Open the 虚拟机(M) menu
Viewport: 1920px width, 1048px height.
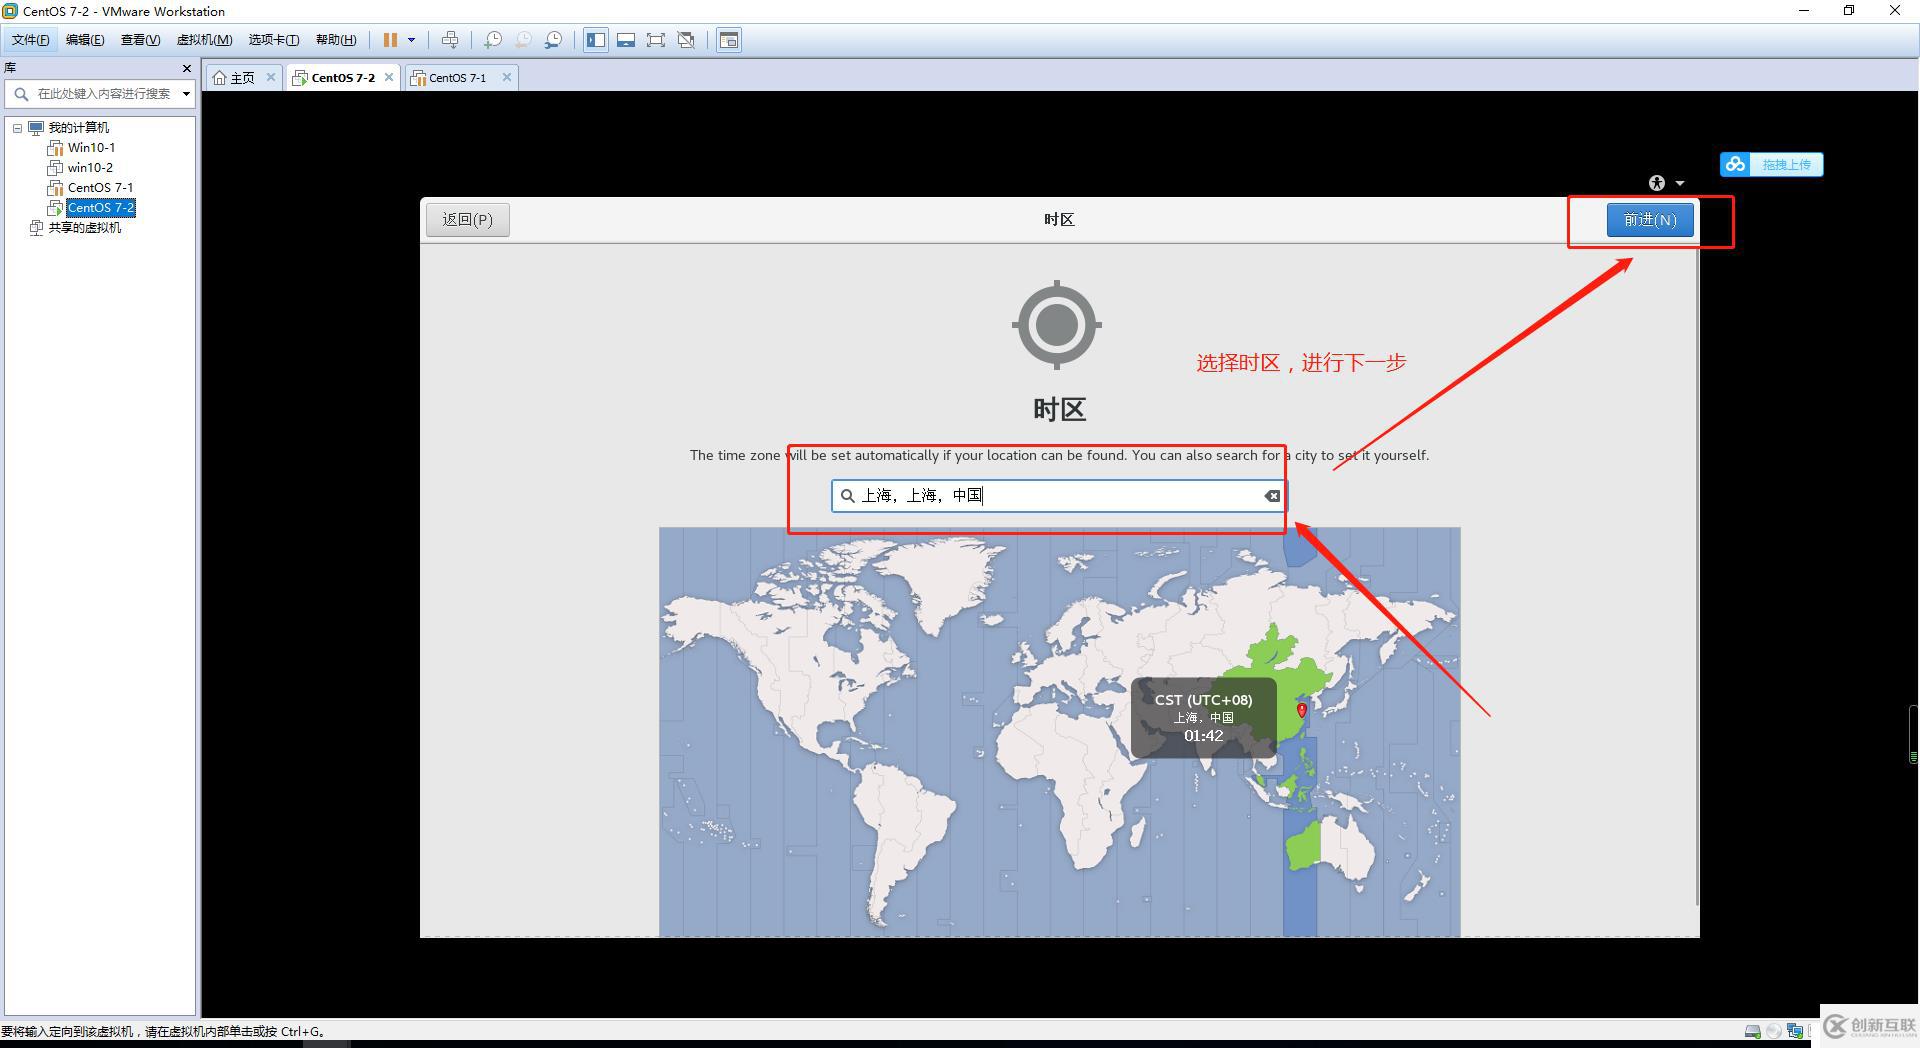click(x=204, y=40)
